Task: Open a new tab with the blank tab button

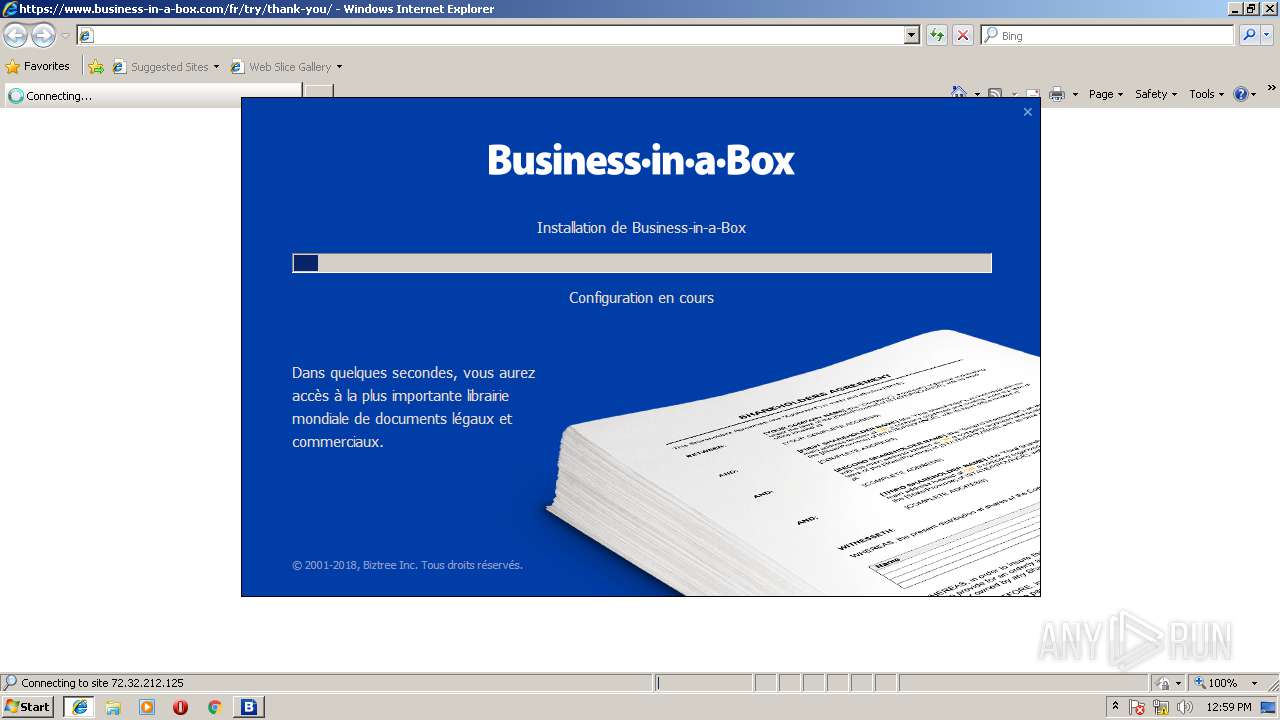Action: [x=318, y=93]
